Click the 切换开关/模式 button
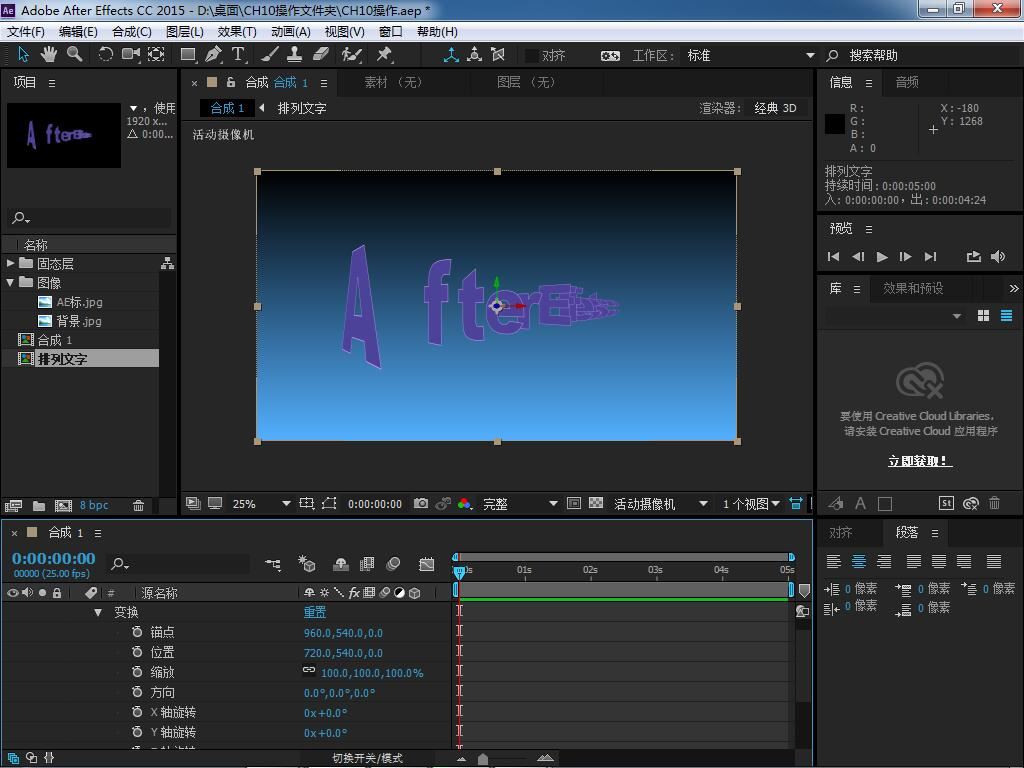The width and height of the screenshot is (1024, 768). (x=368, y=758)
